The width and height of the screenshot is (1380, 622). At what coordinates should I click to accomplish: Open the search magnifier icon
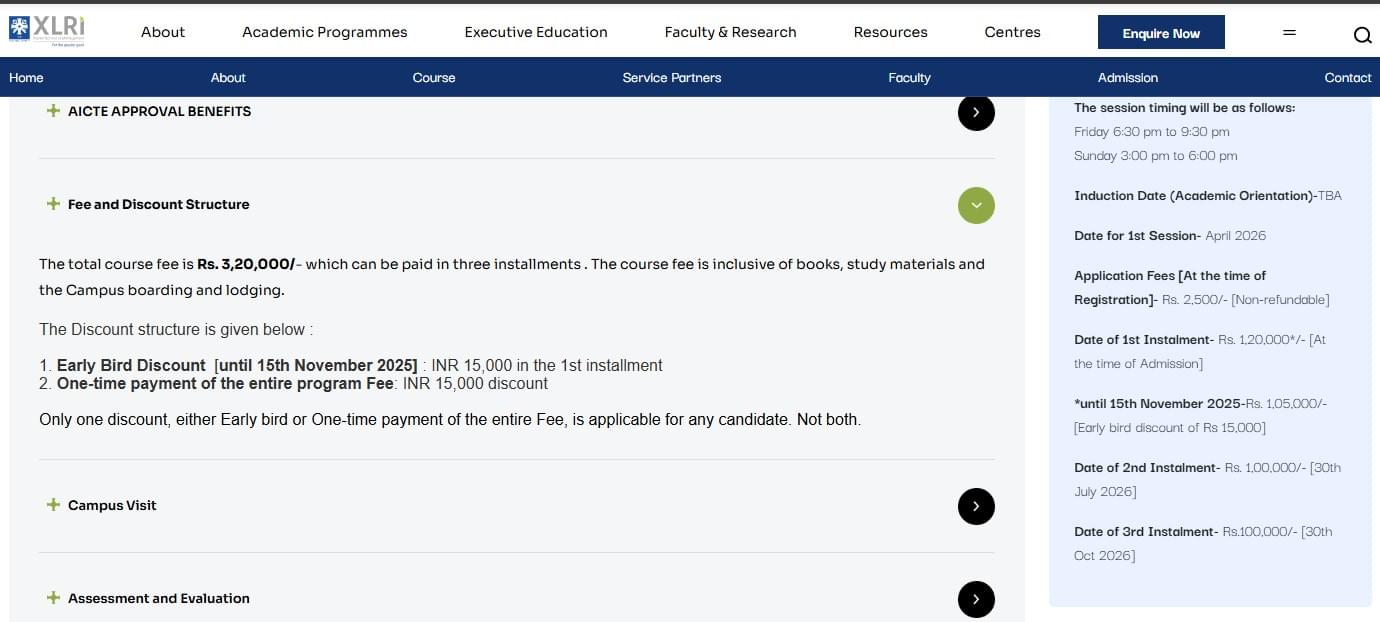[1362, 36]
